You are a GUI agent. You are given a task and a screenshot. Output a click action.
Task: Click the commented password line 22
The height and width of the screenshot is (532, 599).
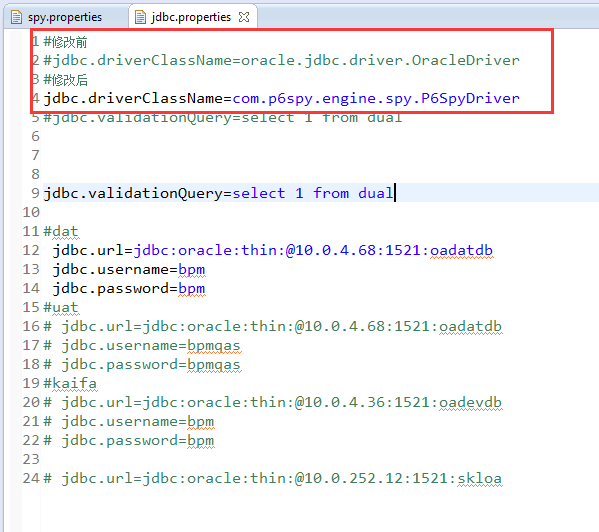point(129,441)
